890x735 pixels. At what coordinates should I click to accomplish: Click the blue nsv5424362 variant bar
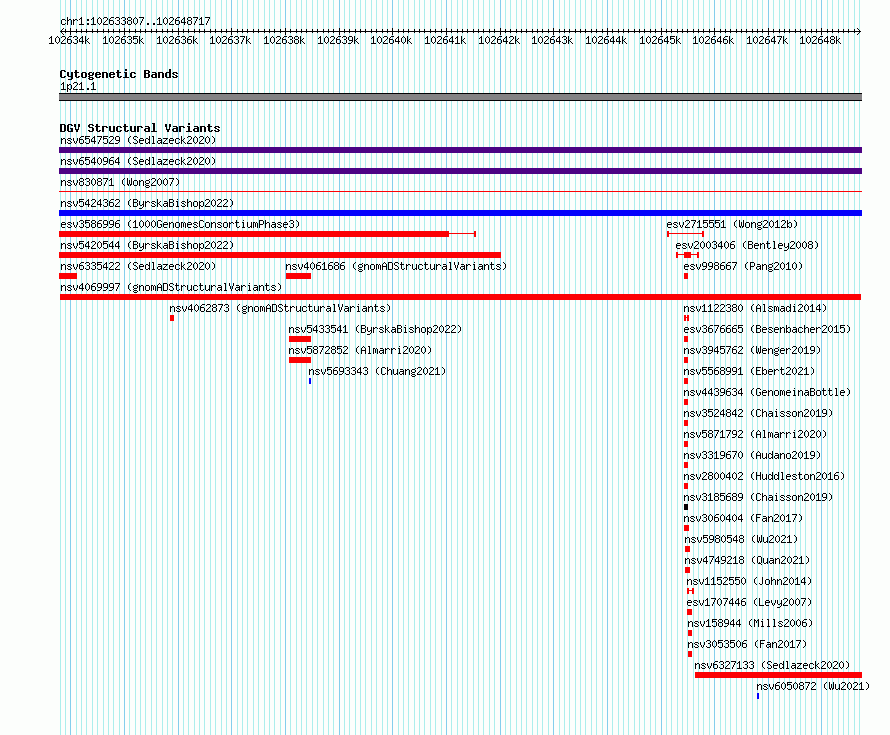[460, 213]
